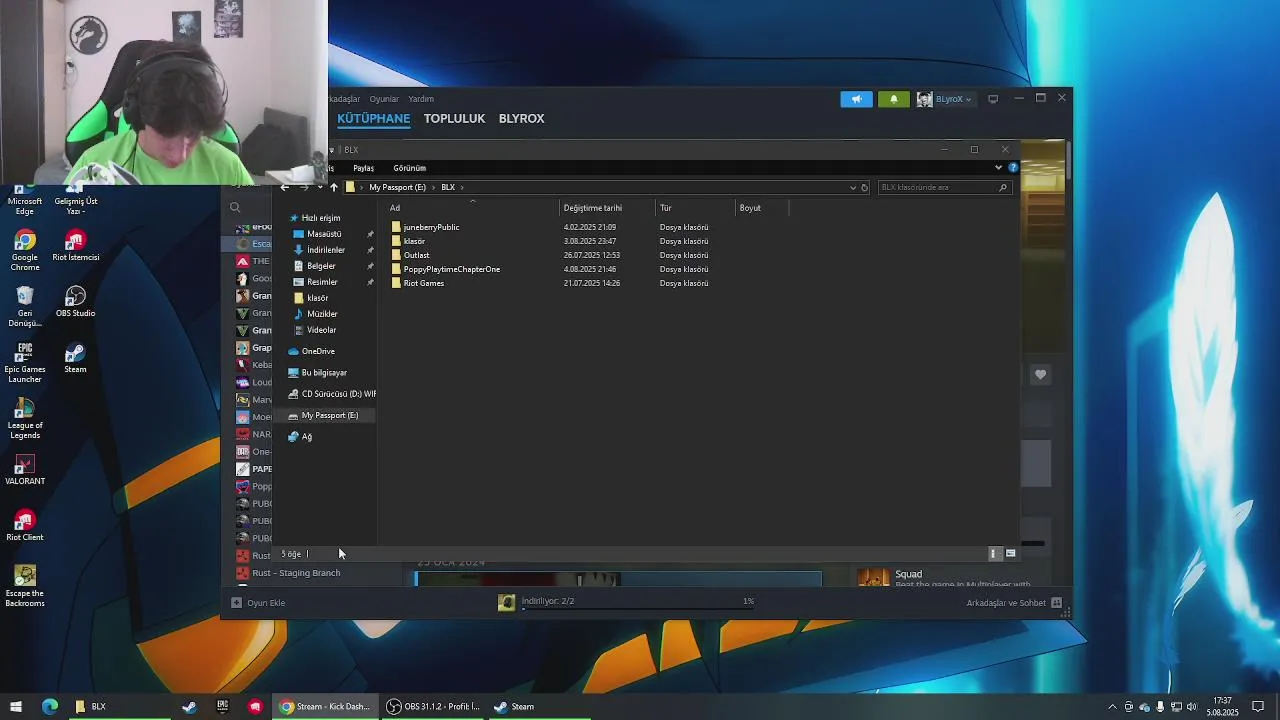1280x720 pixels.
Task: Select Rust - Staging Branch in Steam library
Action: pos(296,573)
